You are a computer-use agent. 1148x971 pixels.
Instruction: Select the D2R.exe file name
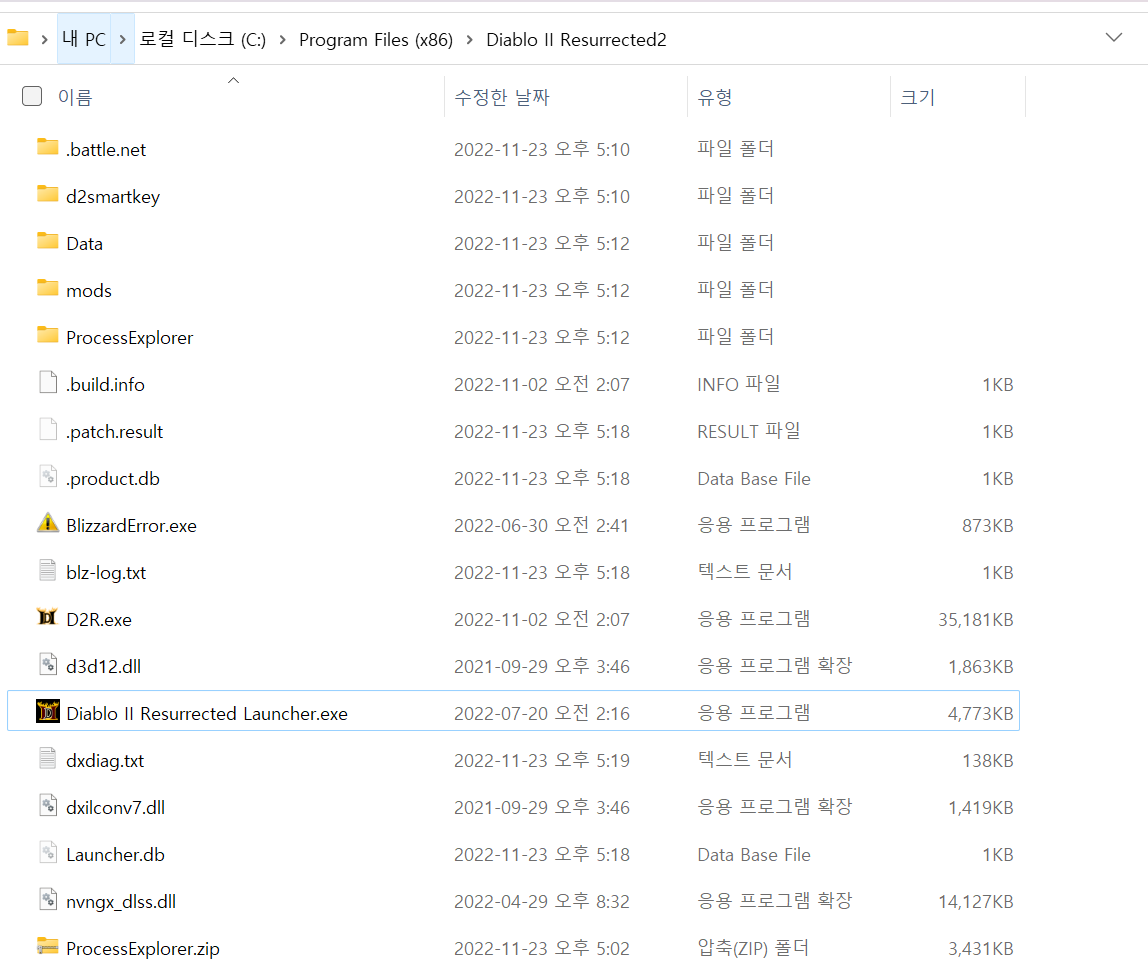point(99,620)
